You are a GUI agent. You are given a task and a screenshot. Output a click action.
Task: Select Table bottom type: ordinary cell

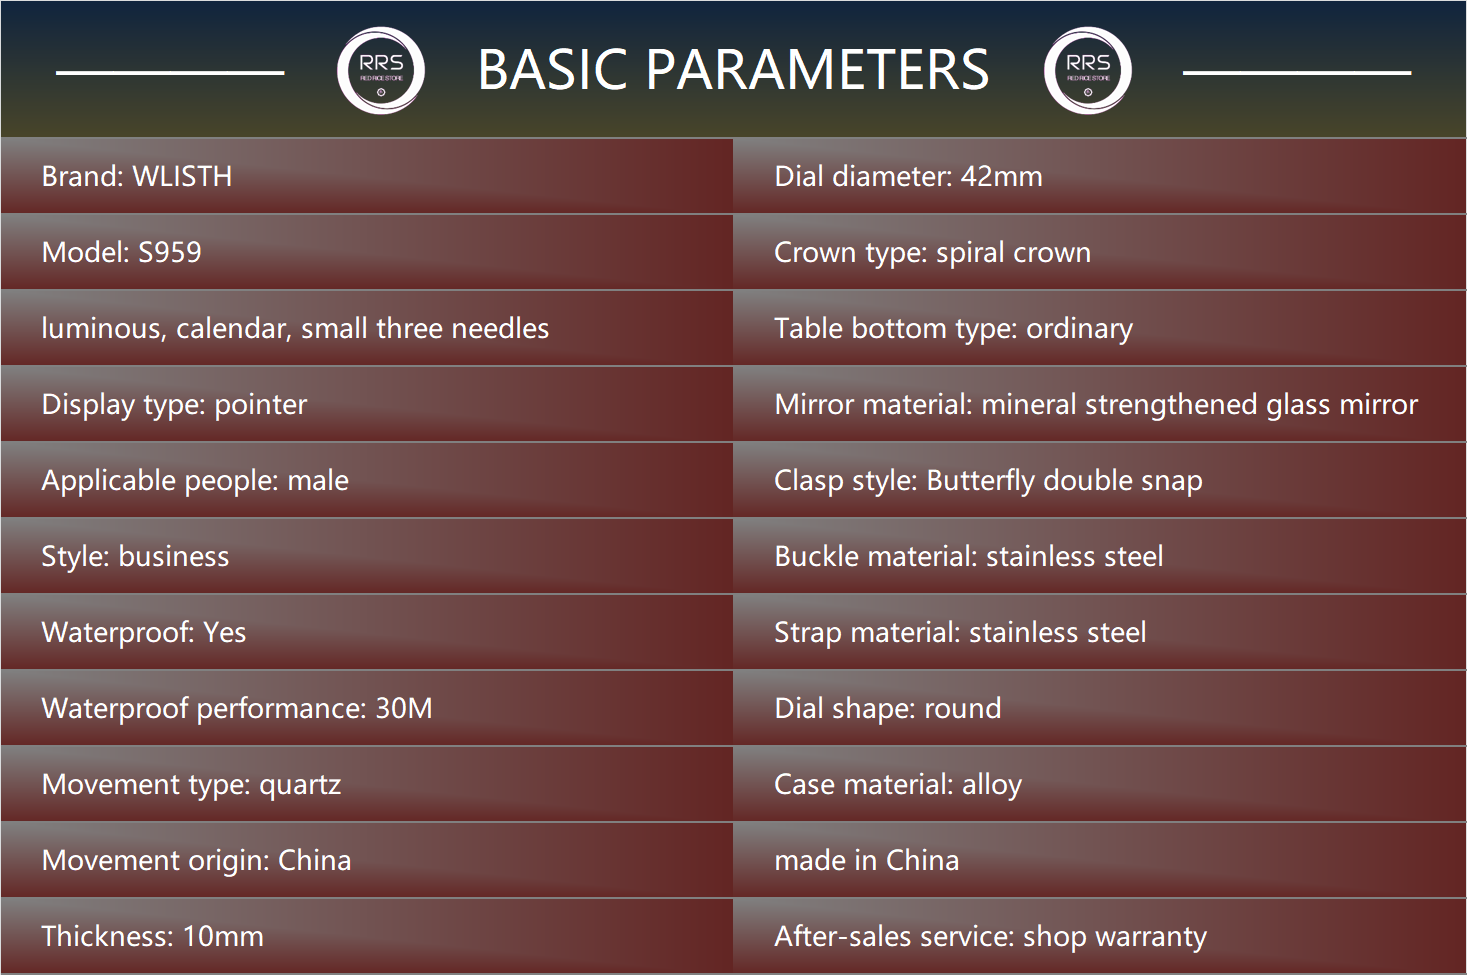(953, 329)
